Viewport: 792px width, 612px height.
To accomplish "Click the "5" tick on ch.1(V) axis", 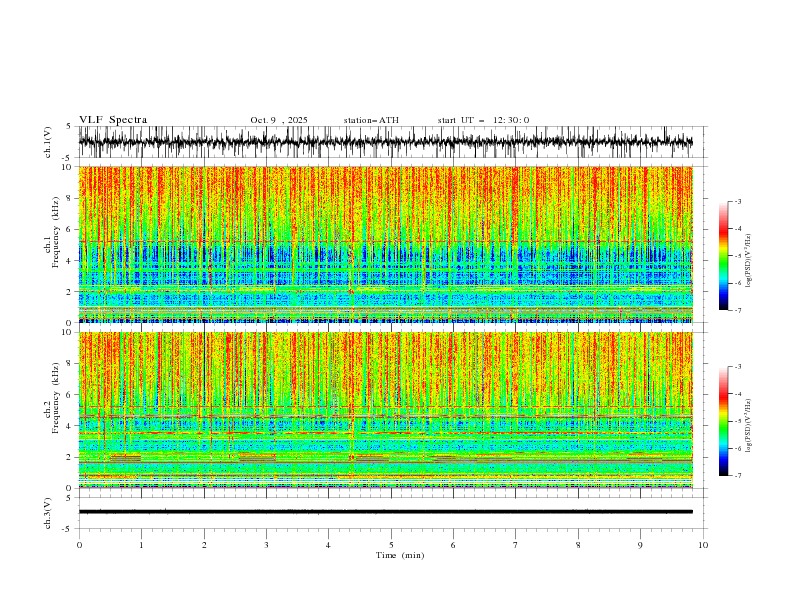I will coord(69,126).
